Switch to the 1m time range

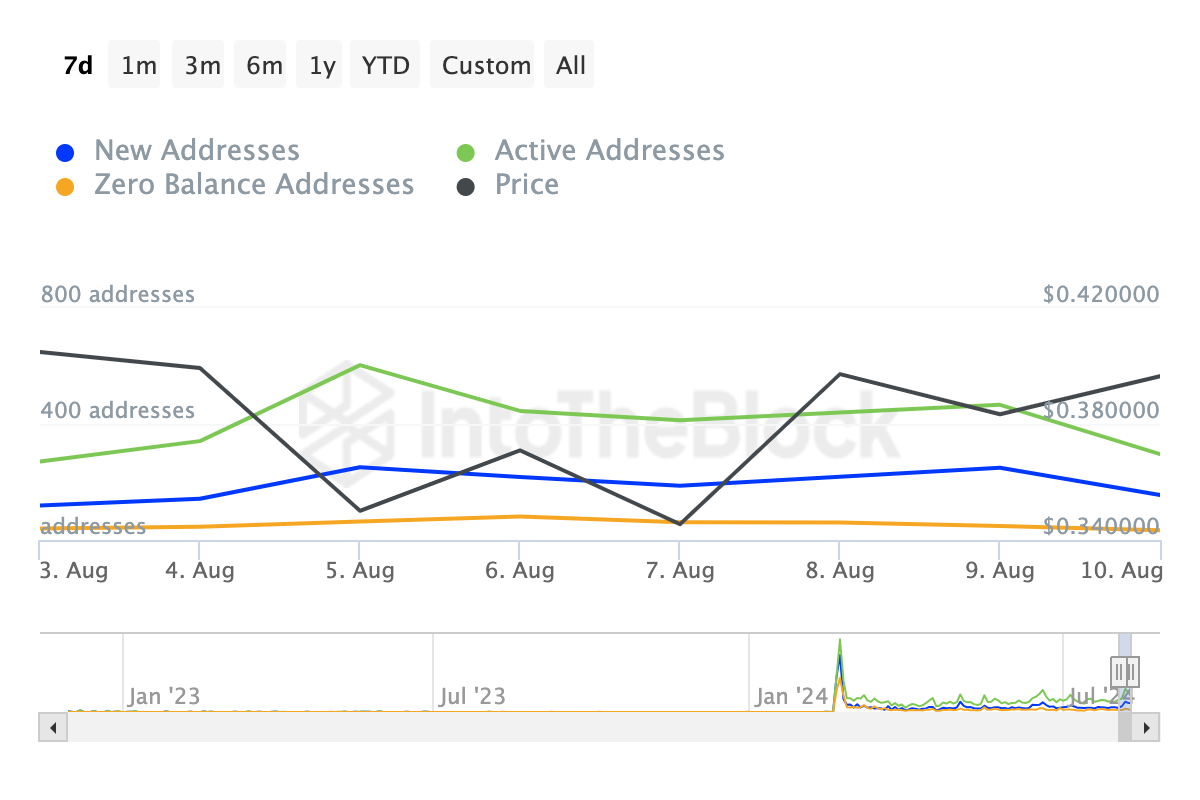(139, 65)
